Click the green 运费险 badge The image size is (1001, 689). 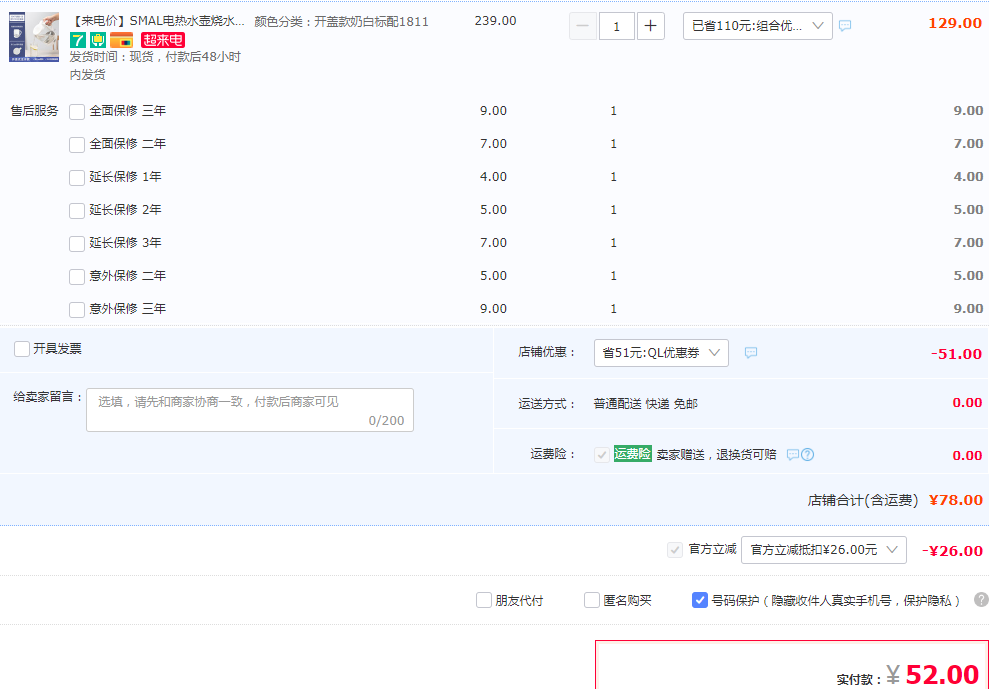(x=632, y=454)
